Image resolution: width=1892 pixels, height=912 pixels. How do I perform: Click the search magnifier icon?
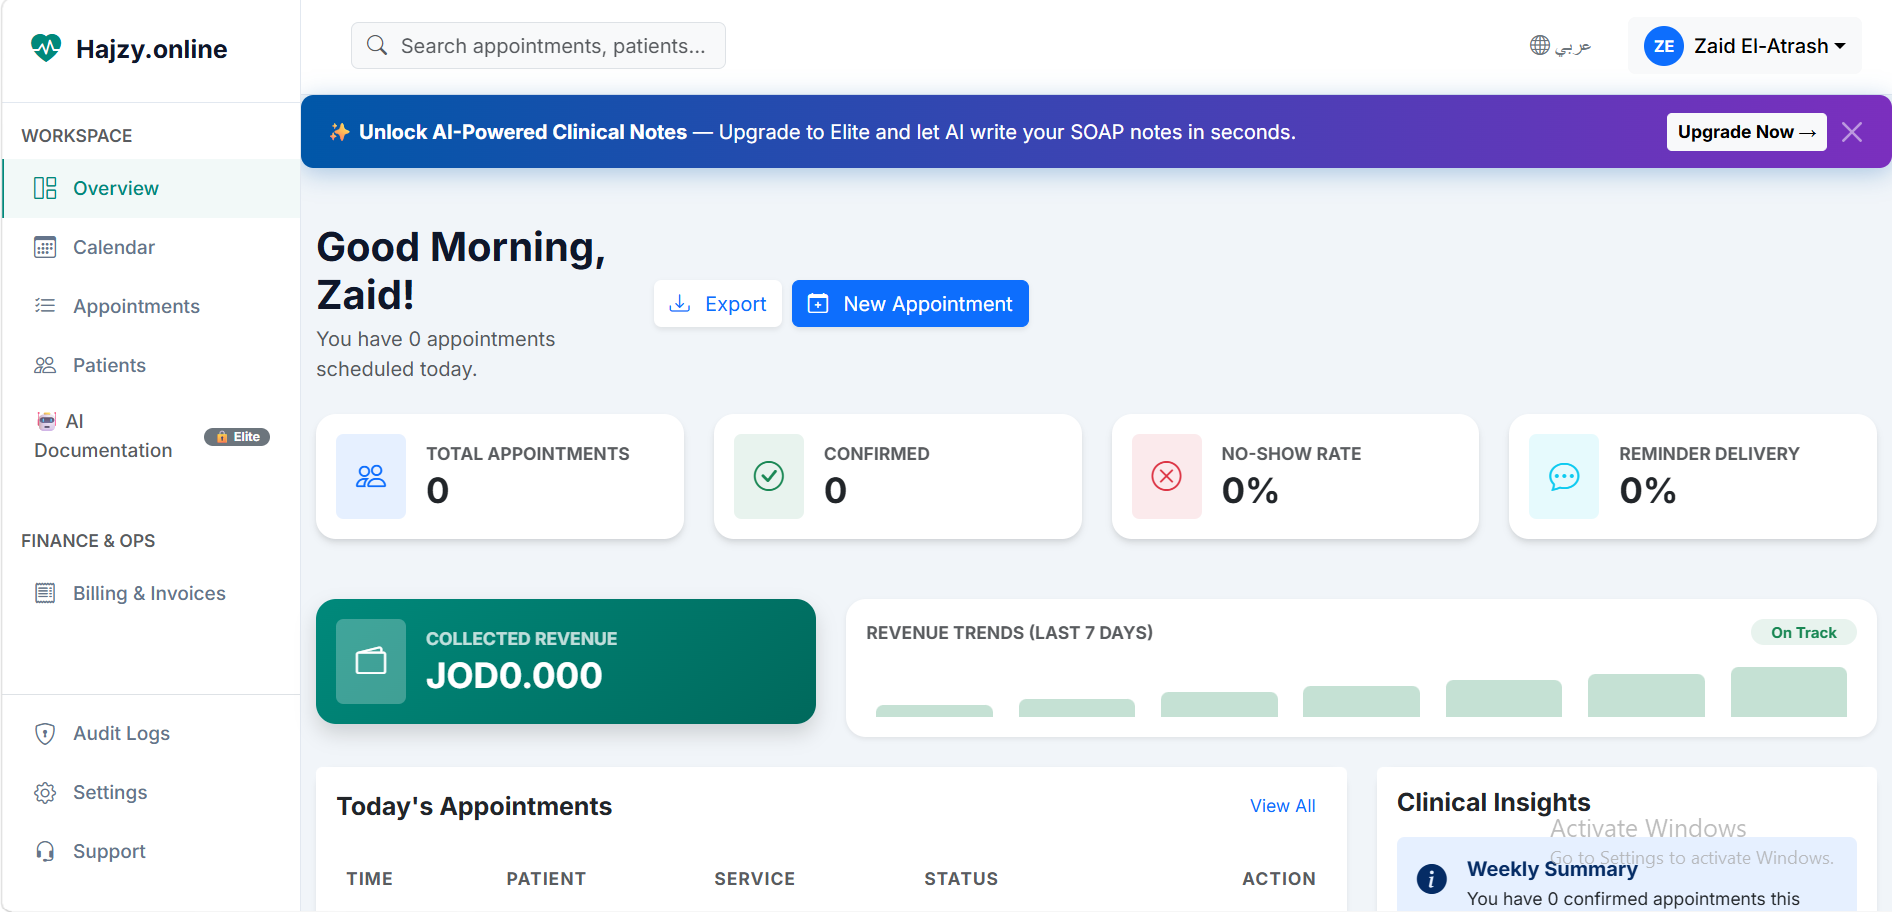[377, 46]
